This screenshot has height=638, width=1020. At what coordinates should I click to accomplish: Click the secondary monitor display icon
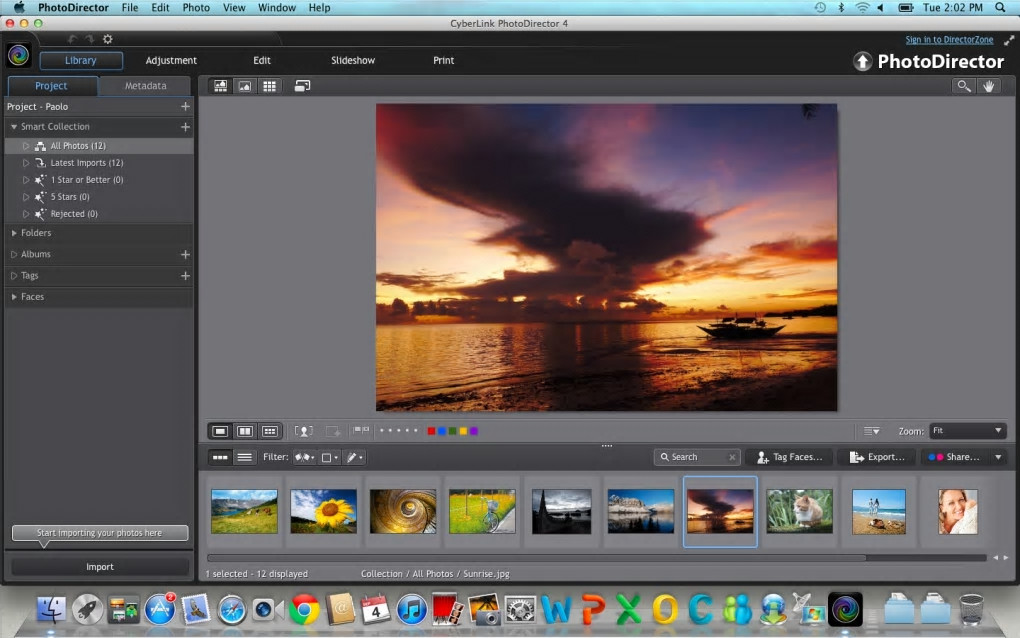[x=302, y=86]
